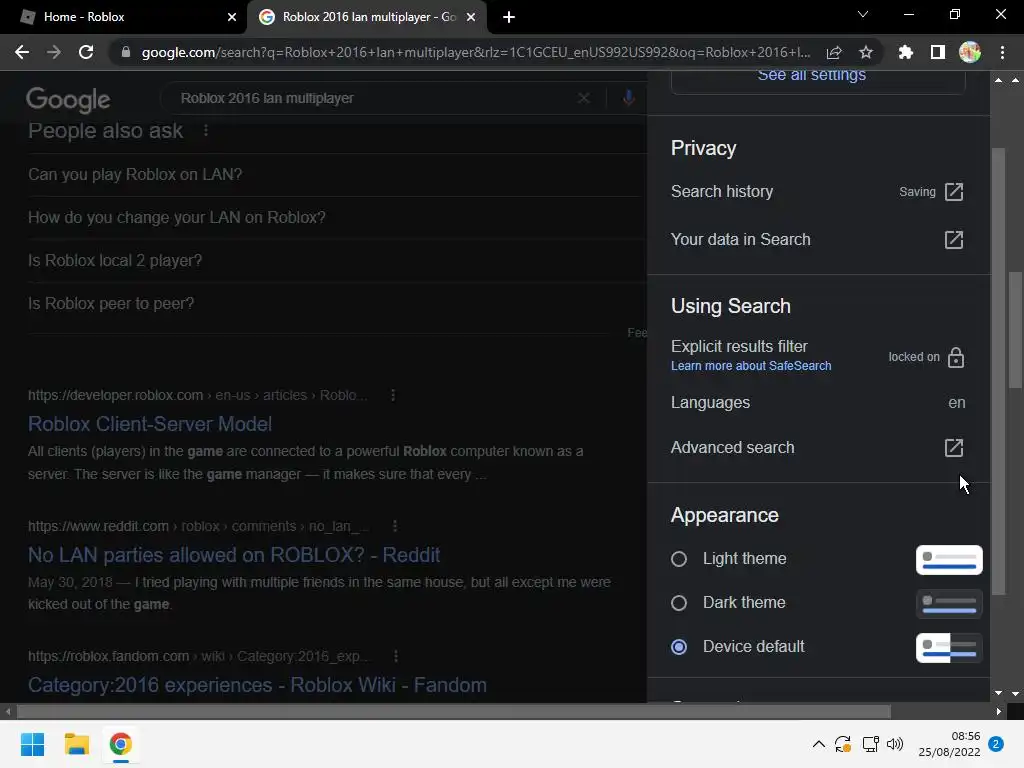Toggle the Chrome side panel icon
The width and height of the screenshot is (1024, 768).
click(x=938, y=52)
